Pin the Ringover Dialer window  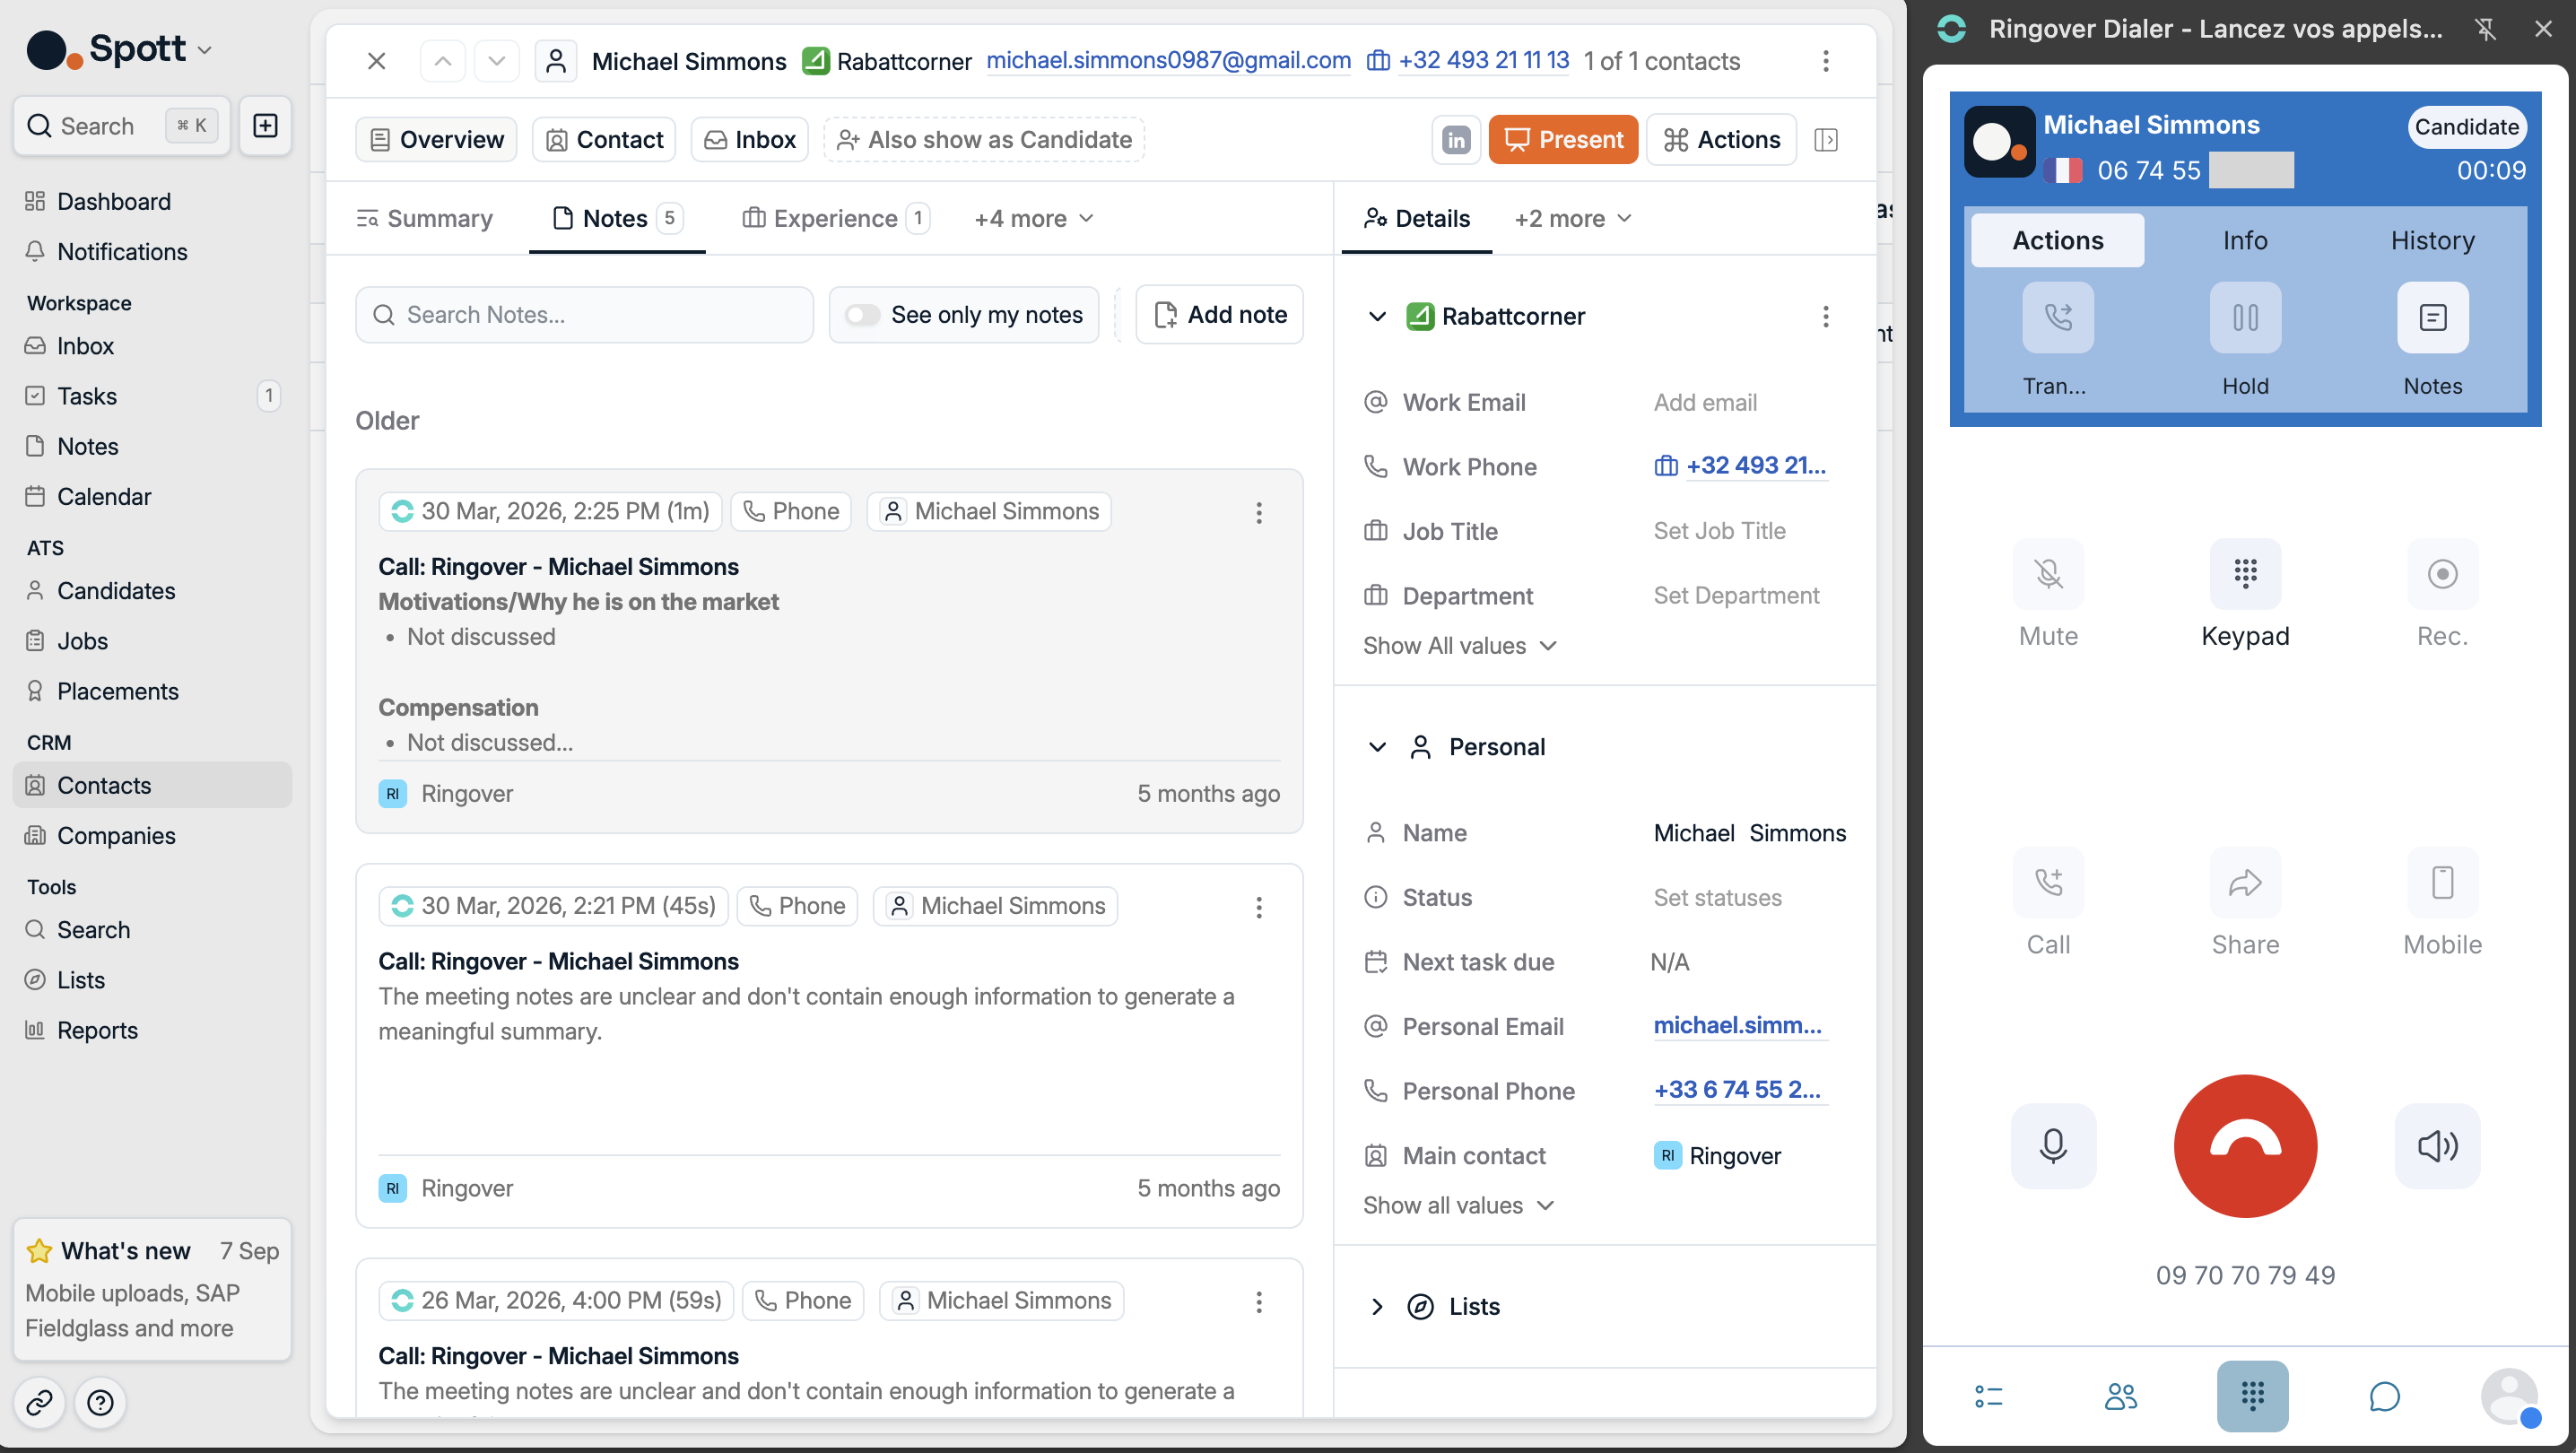click(2485, 29)
